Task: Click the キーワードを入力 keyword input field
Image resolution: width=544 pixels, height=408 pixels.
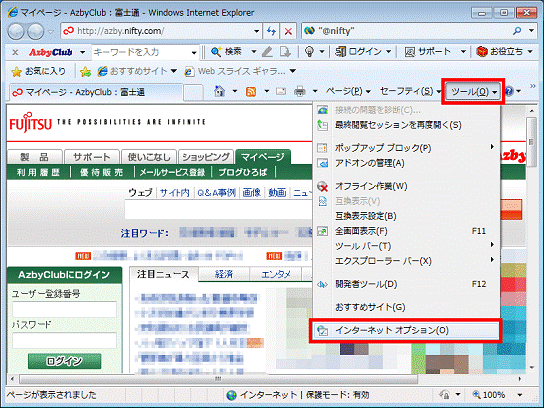Action: [141, 52]
